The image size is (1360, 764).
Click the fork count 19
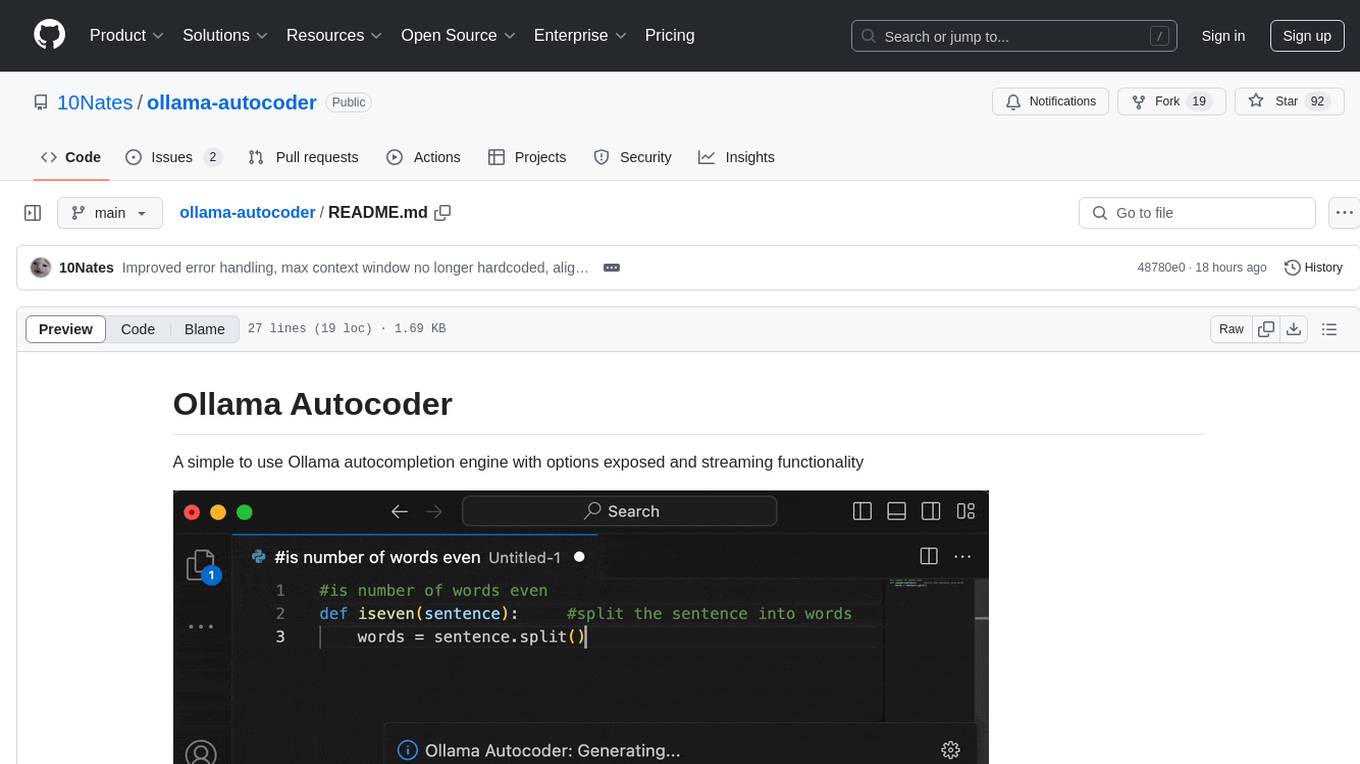click(x=1200, y=101)
